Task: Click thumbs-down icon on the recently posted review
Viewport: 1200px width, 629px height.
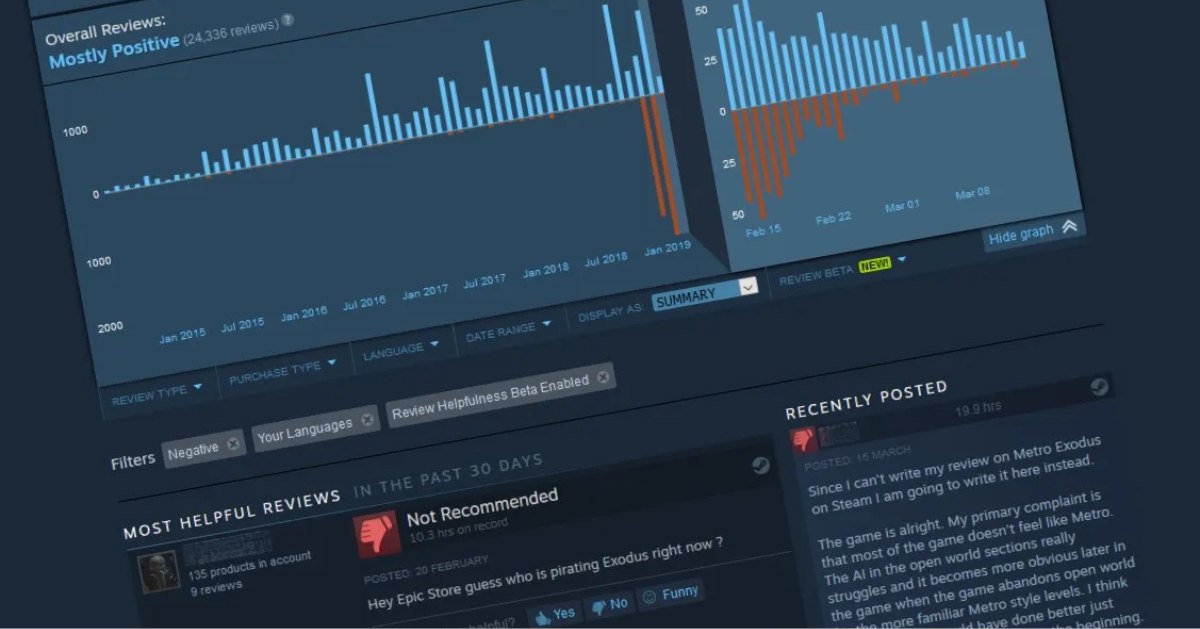Action: pos(804,439)
